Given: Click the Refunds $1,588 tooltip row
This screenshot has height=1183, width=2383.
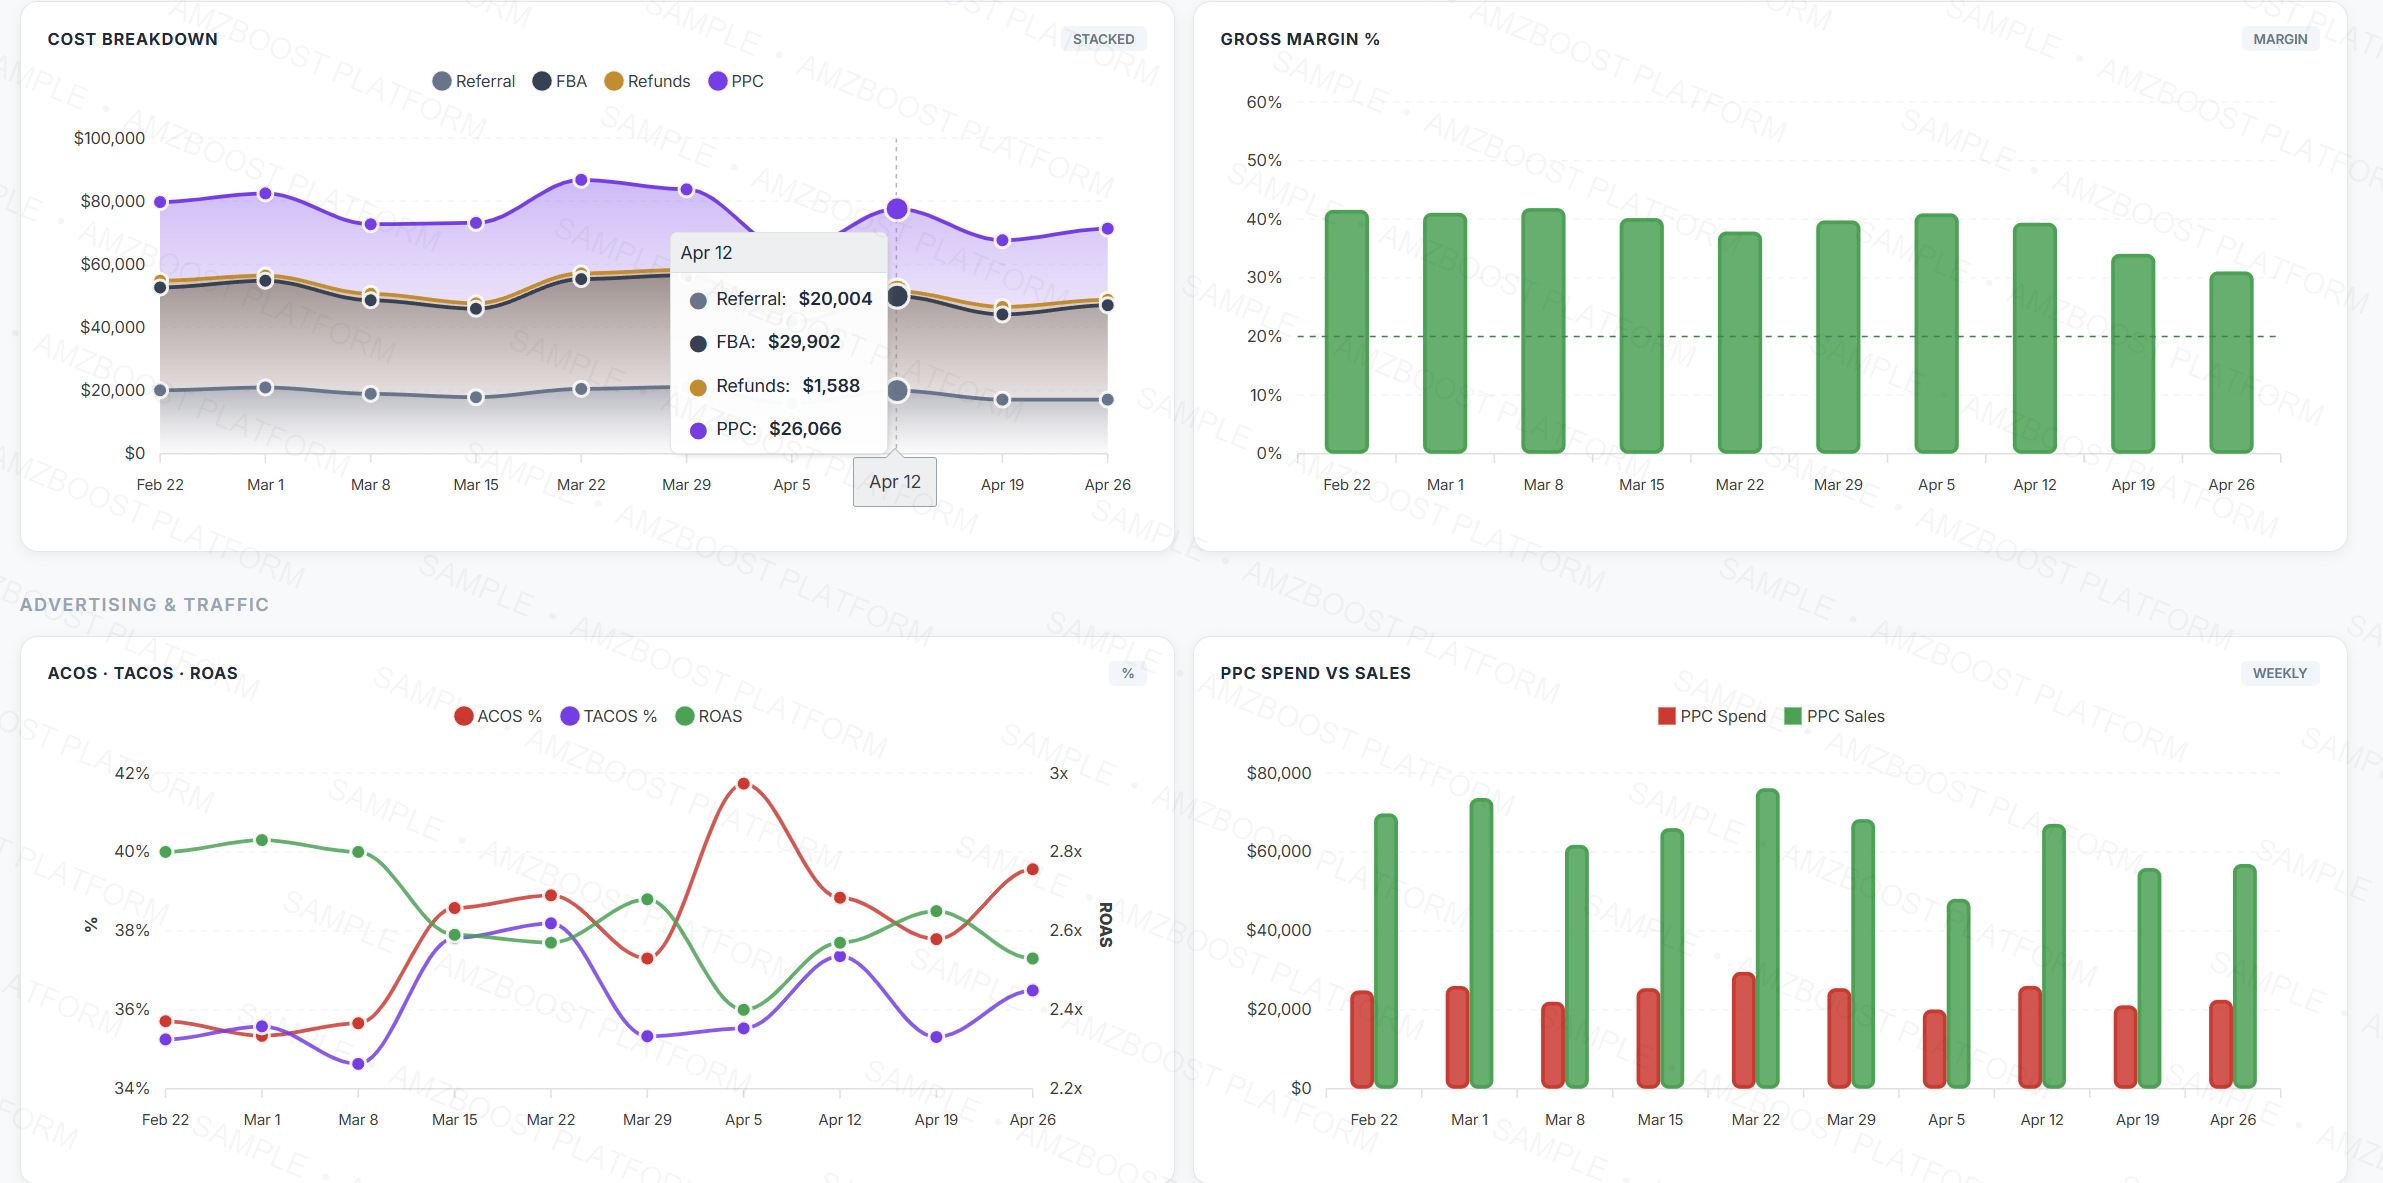Looking at the screenshot, I should pyautogui.click(x=774, y=386).
